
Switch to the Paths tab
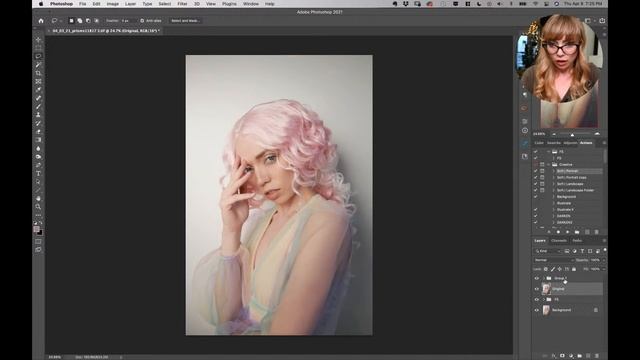point(577,241)
